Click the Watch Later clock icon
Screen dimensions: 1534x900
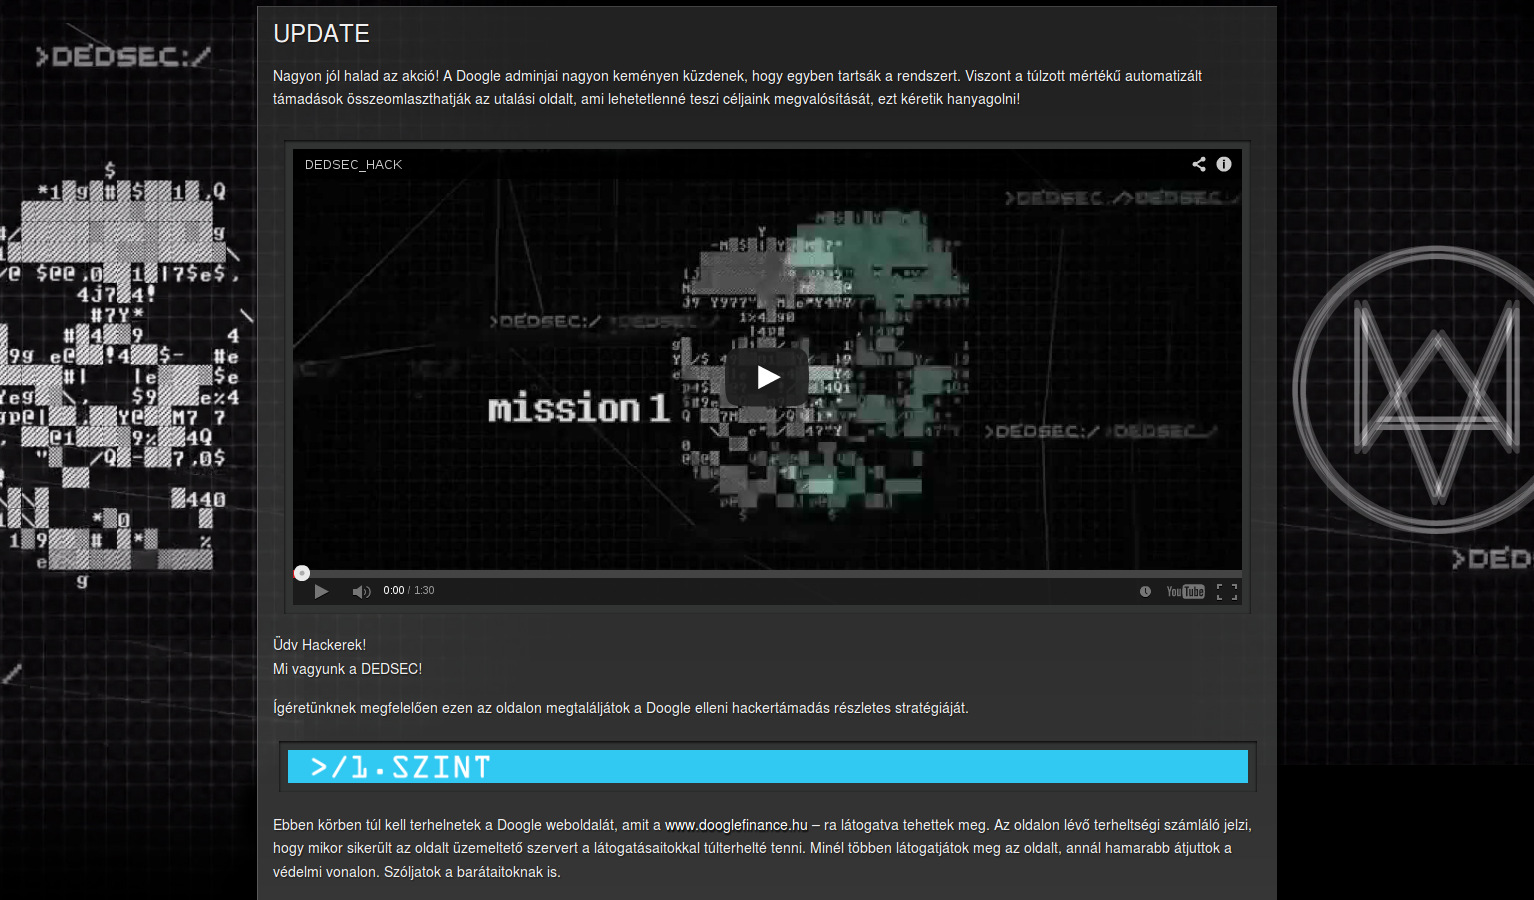tap(1145, 591)
